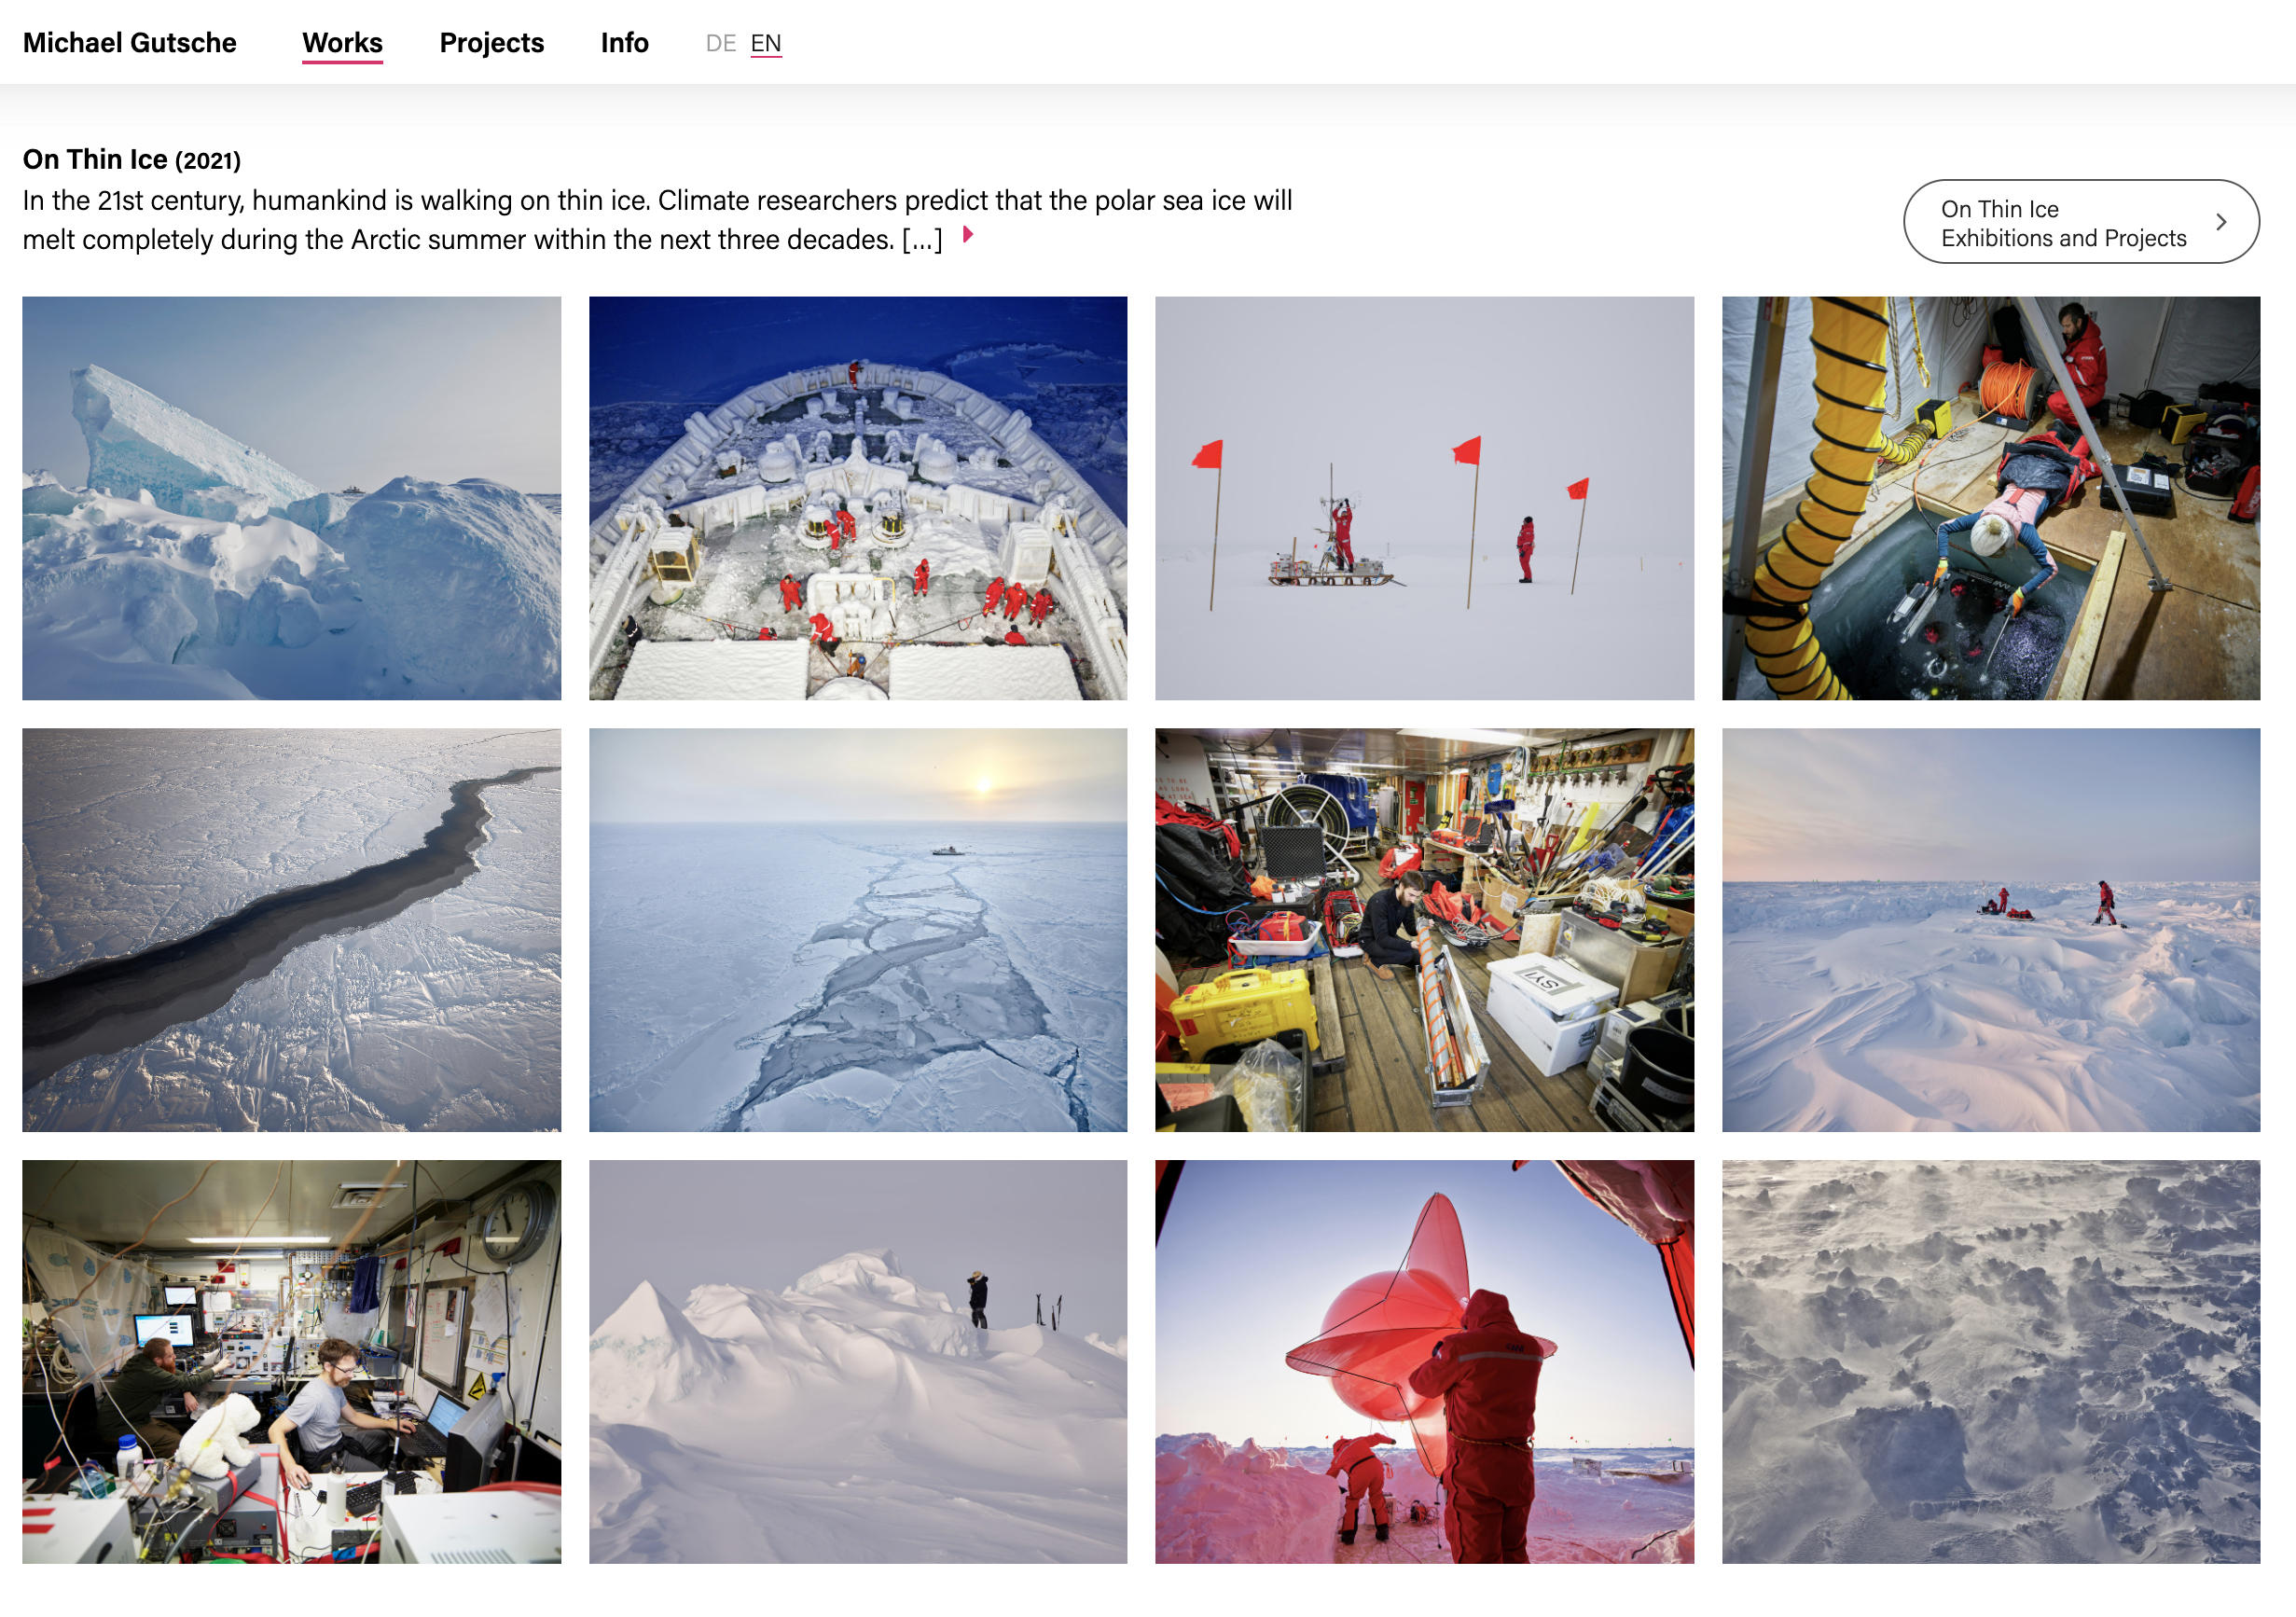
Task: Open the Projects menu item
Action: tap(491, 43)
